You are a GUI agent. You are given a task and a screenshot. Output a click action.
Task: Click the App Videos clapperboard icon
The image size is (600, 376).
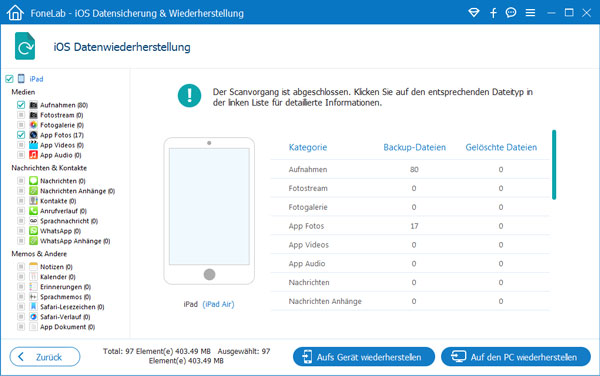[34, 145]
